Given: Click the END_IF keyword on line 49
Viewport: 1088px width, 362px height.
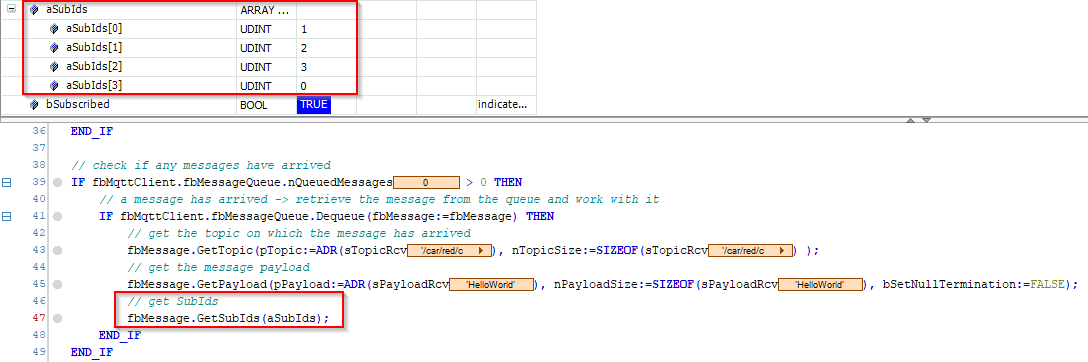Looking at the screenshot, I should [x=92, y=352].
